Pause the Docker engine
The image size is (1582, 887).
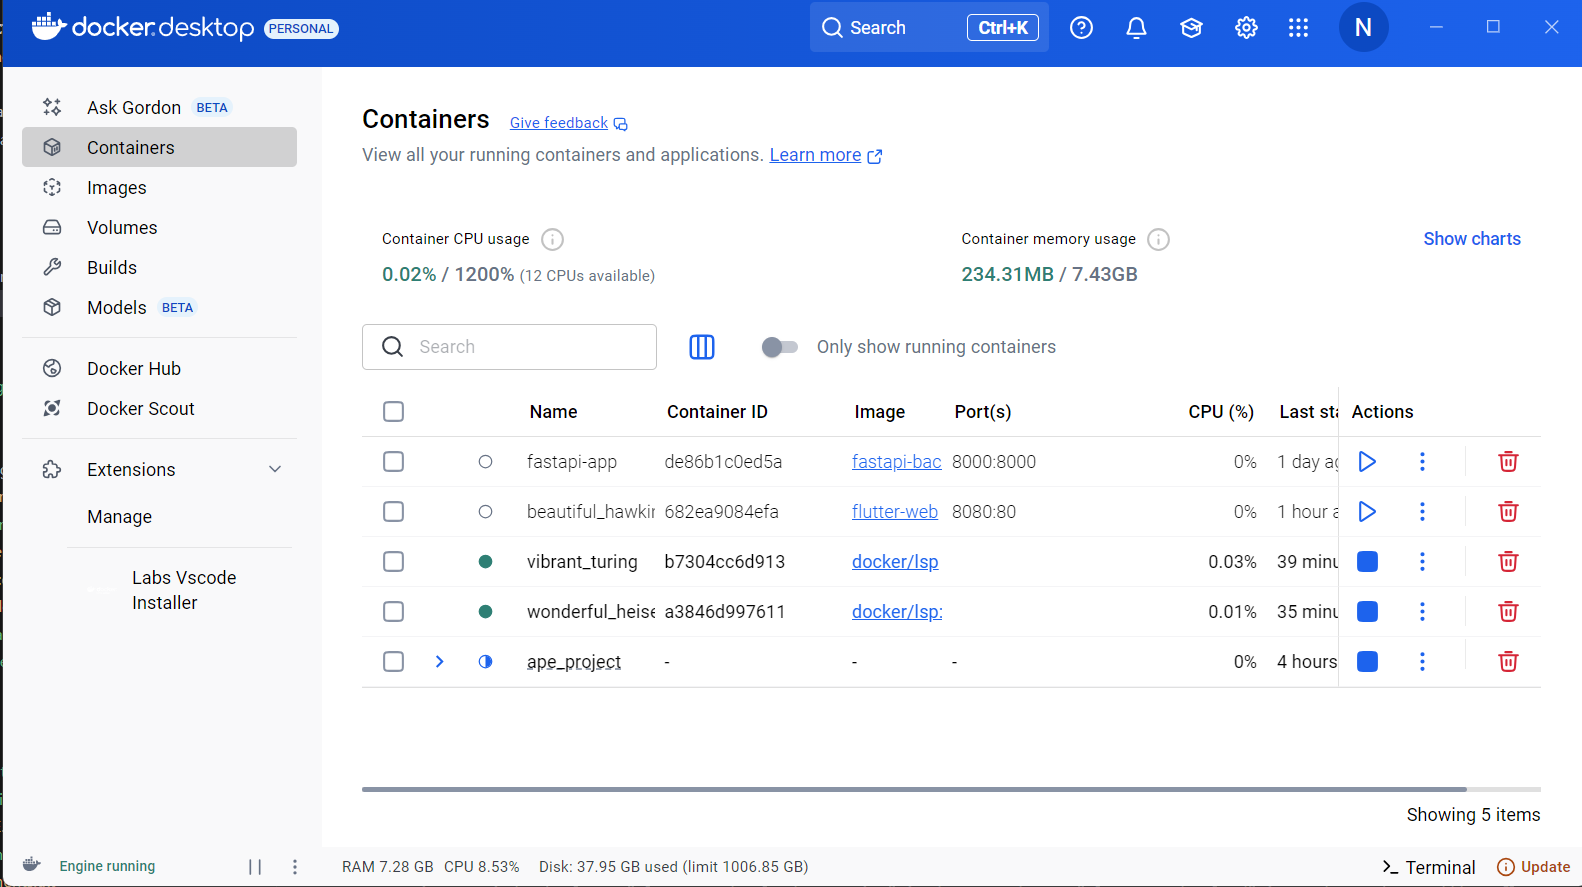pyautogui.click(x=255, y=867)
